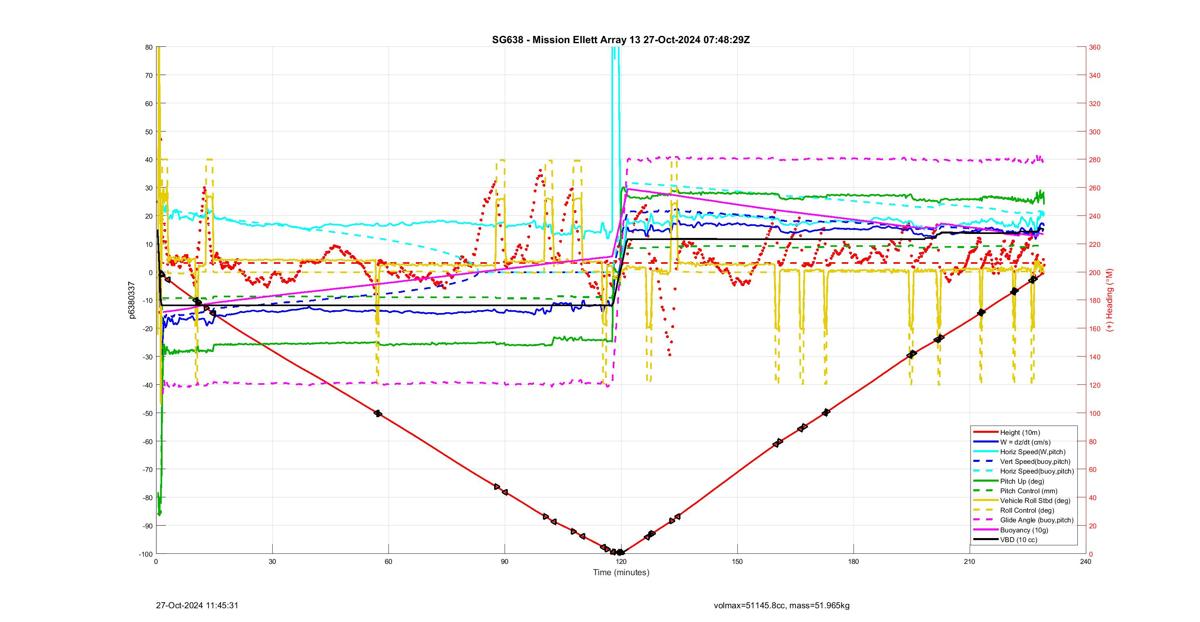Select legend label Vert Speed(buoy,pitch)
The height and width of the screenshot is (622, 1200).
(x=1035, y=462)
